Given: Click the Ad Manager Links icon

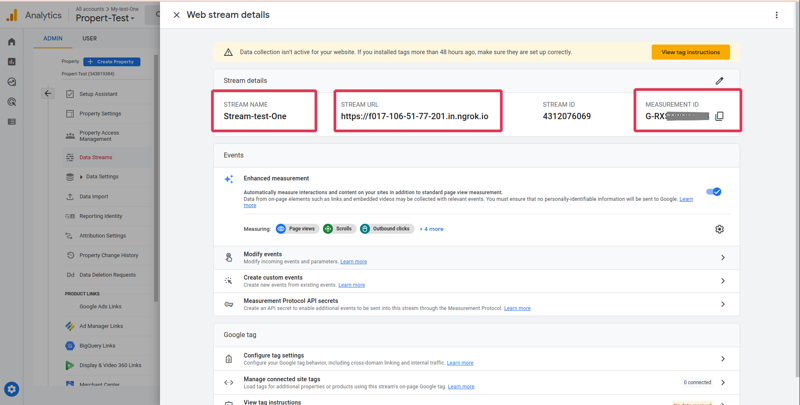Looking at the screenshot, I should pyautogui.click(x=70, y=326).
